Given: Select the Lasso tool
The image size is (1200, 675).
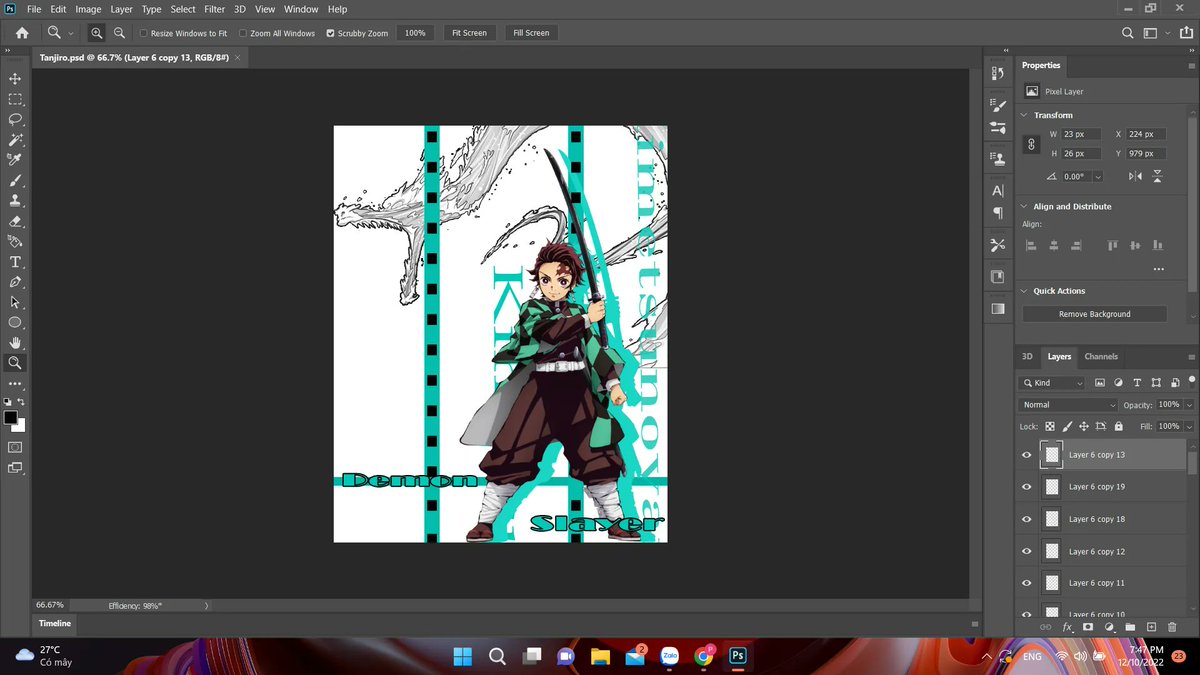Looking at the screenshot, I should pos(15,119).
